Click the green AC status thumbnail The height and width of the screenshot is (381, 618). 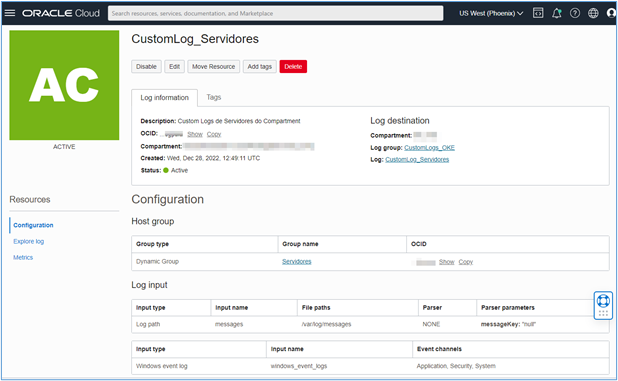click(x=64, y=85)
